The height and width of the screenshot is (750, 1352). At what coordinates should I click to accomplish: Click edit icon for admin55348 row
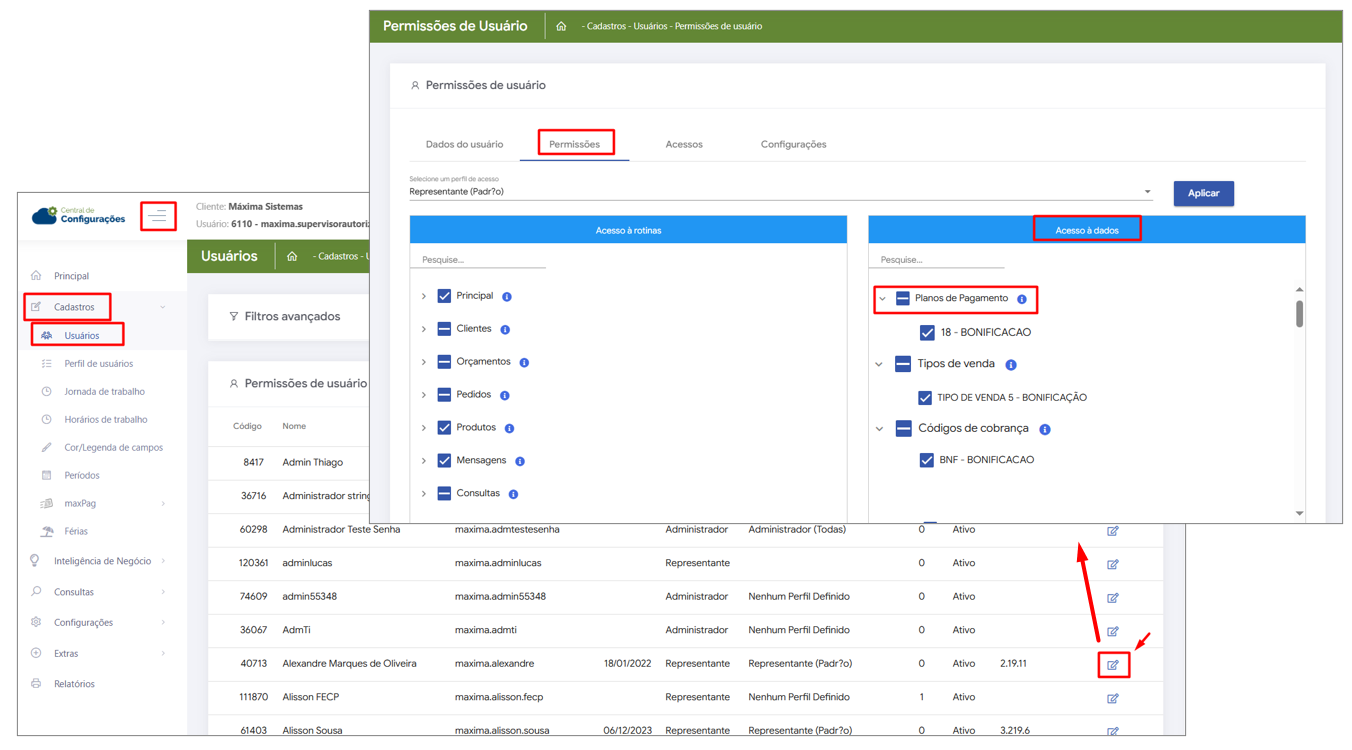pyautogui.click(x=1113, y=598)
